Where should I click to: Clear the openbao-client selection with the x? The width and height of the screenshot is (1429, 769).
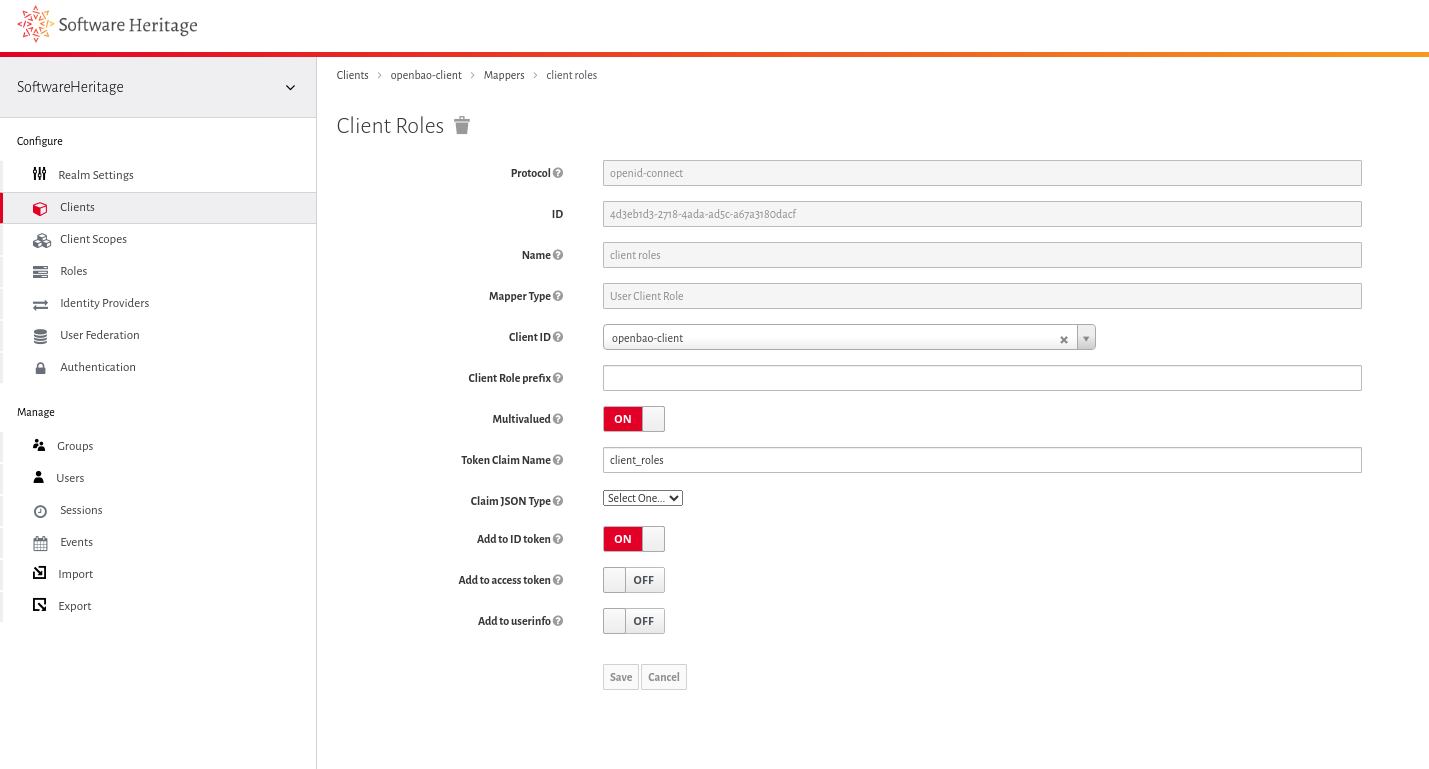1063,339
